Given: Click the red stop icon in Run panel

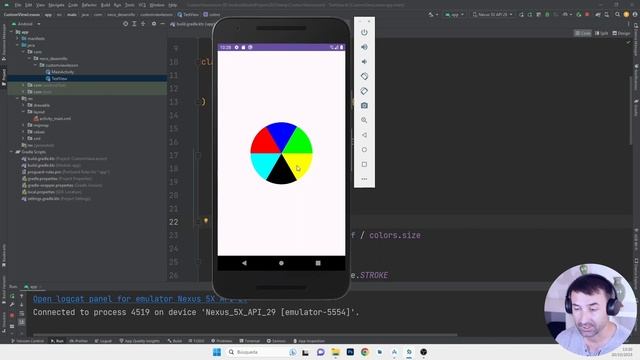Looking at the screenshot, I should (x=12, y=316).
